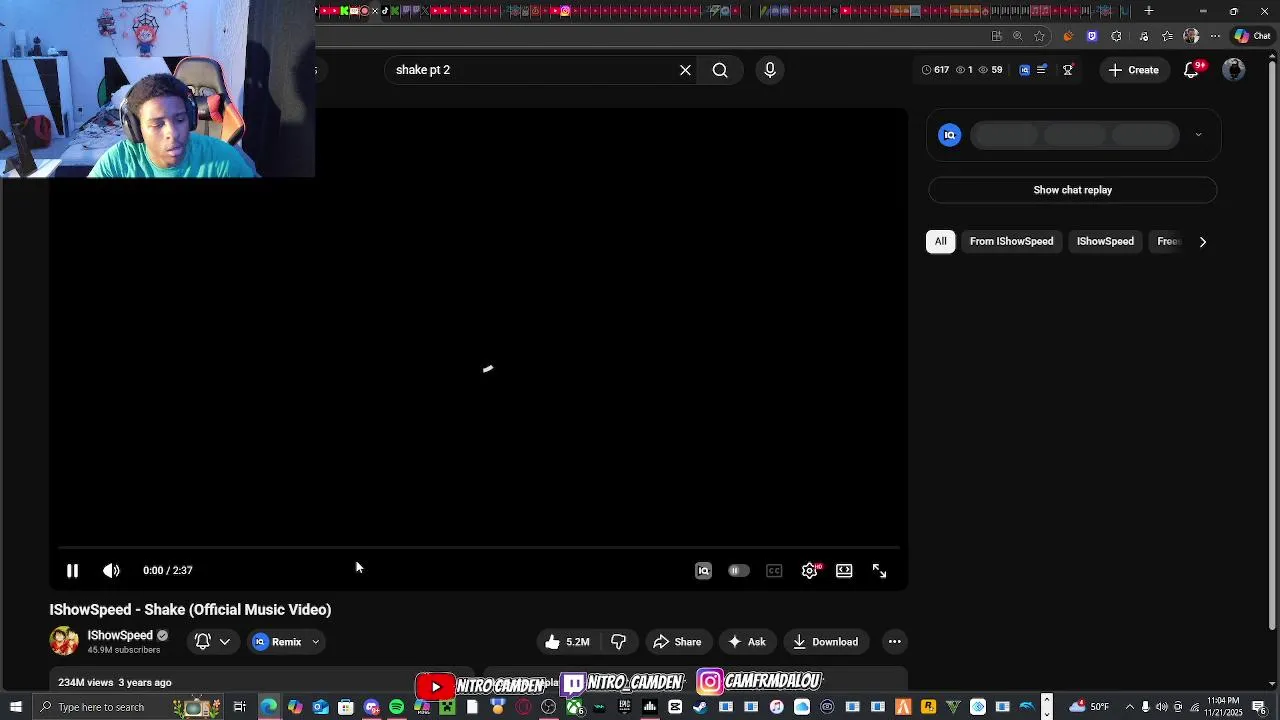Show hidden tray icons chevron
The height and width of the screenshot is (720, 1280).
point(1130,707)
